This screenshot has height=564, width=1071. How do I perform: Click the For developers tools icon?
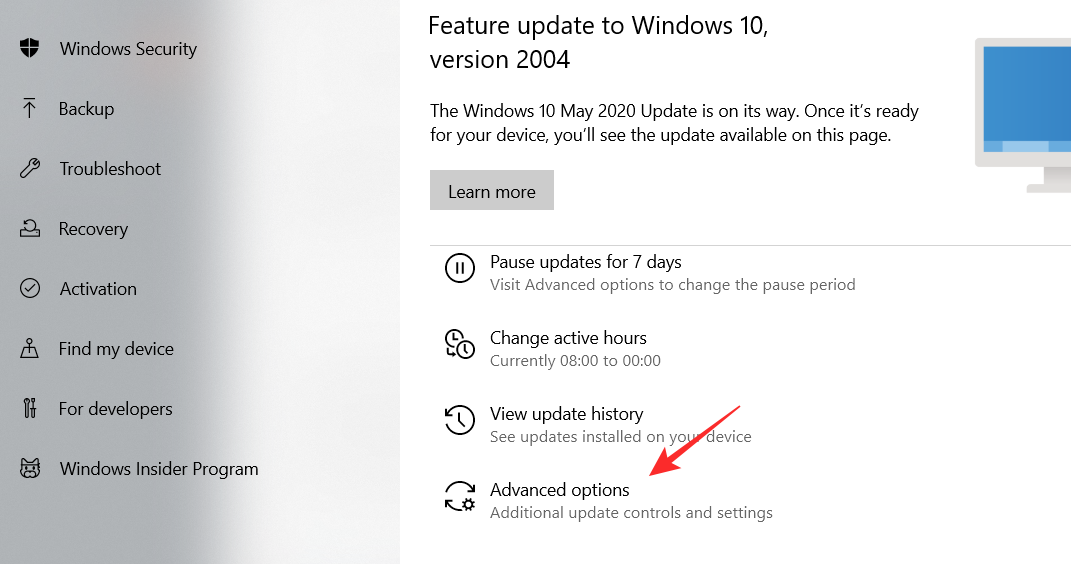[30, 408]
